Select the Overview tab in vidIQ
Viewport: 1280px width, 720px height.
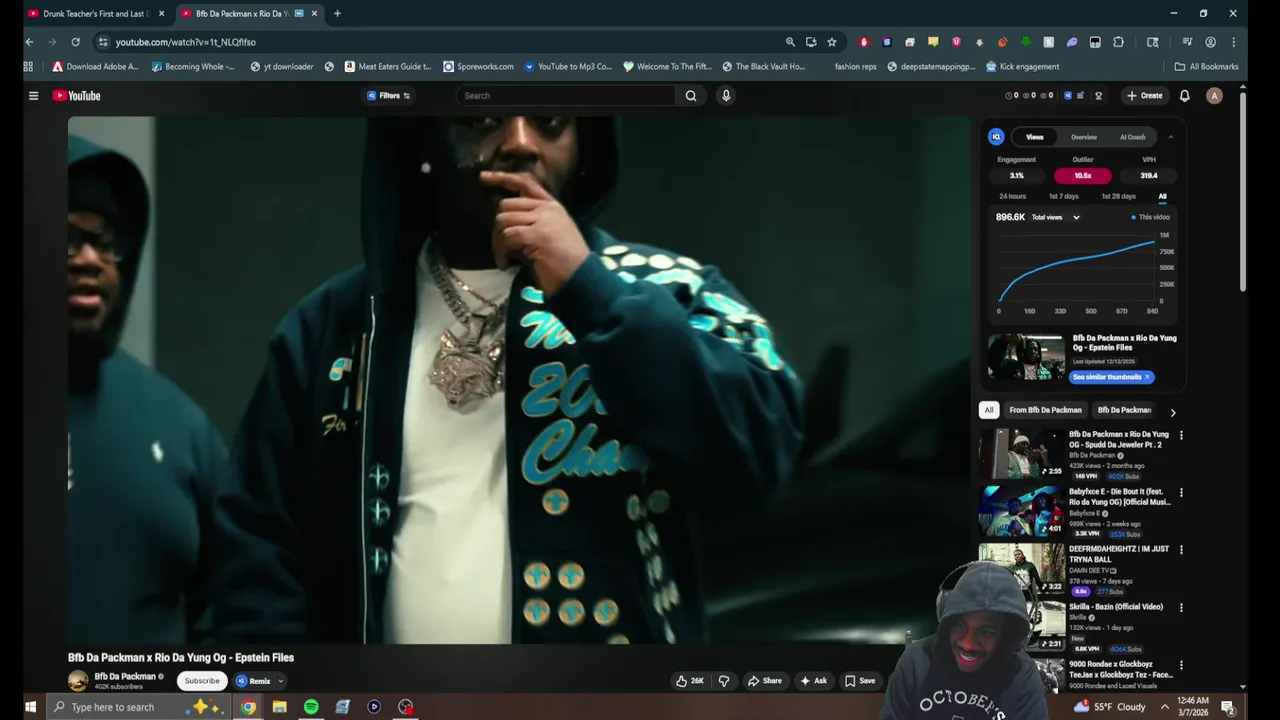tap(1084, 137)
